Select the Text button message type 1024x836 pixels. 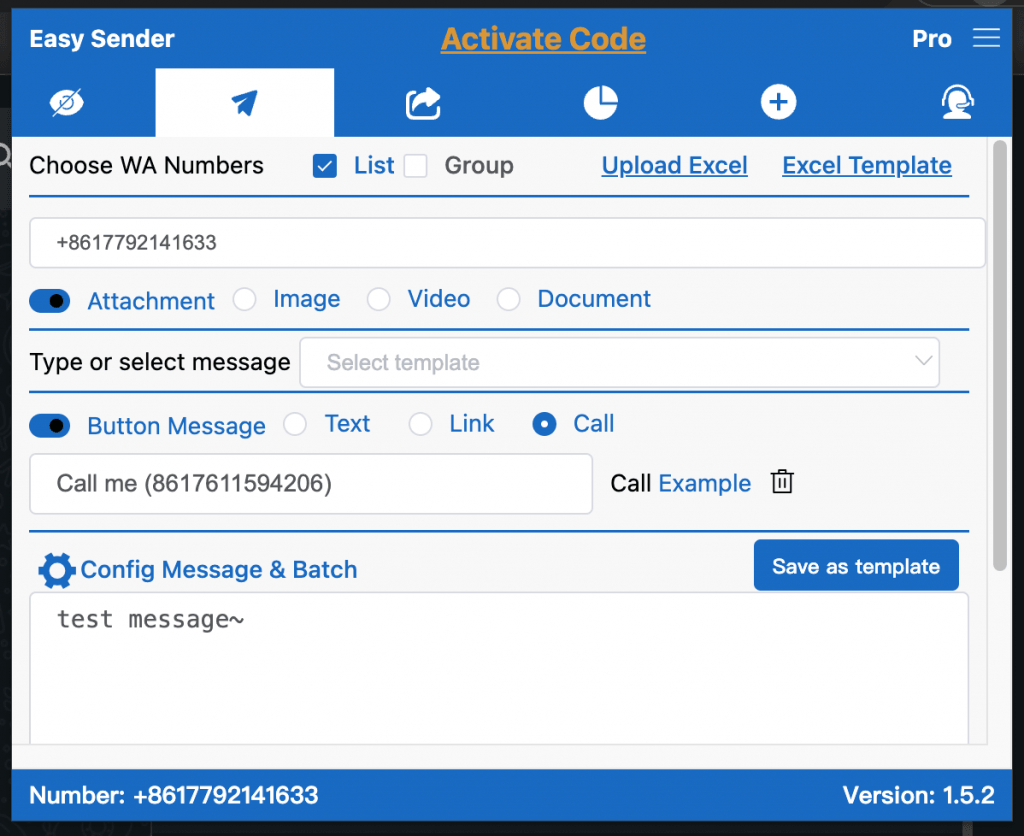(295, 424)
